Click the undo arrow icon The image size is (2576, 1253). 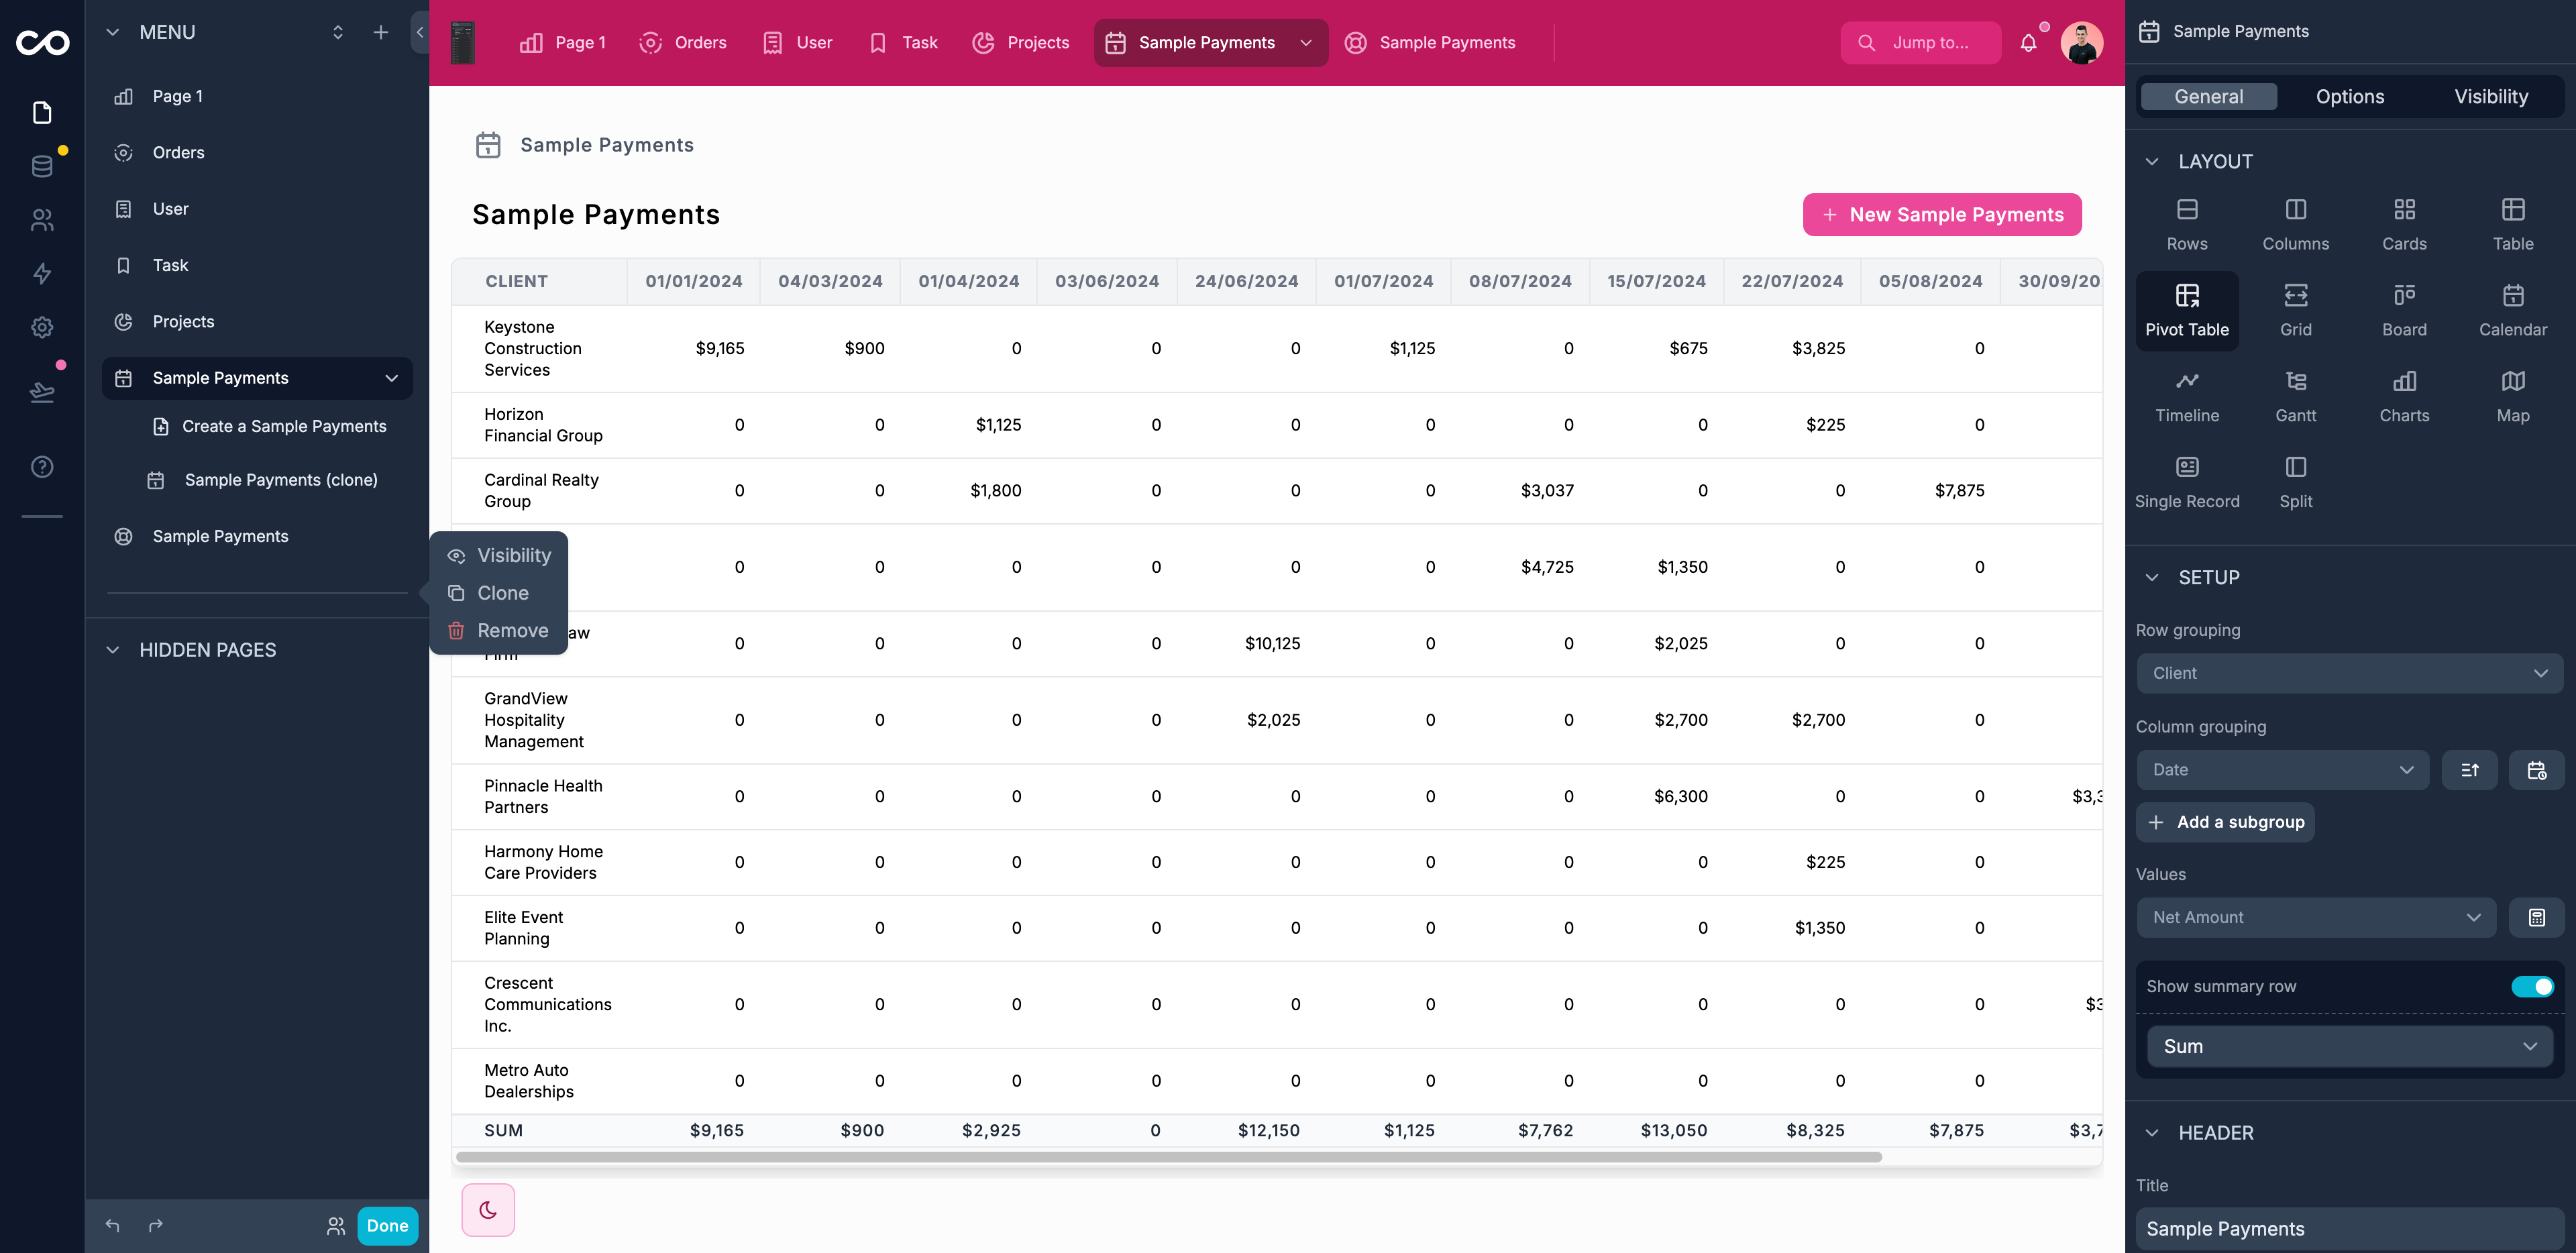tap(112, 1225)
